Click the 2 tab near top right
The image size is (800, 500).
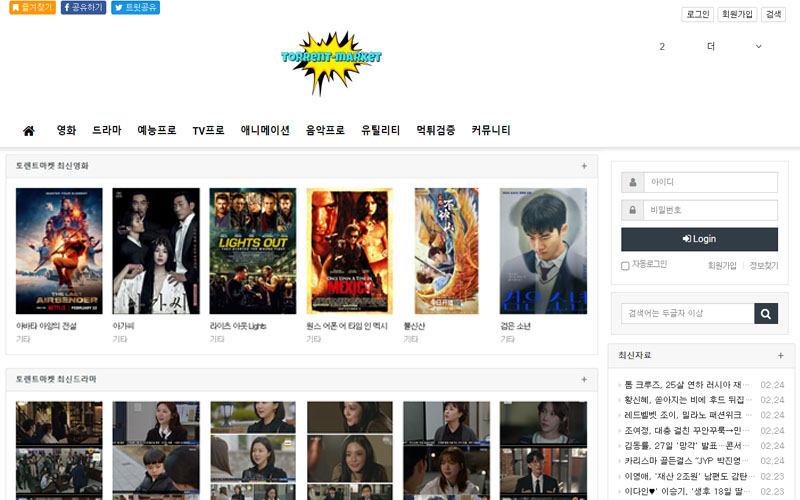(x=662, y=46)
